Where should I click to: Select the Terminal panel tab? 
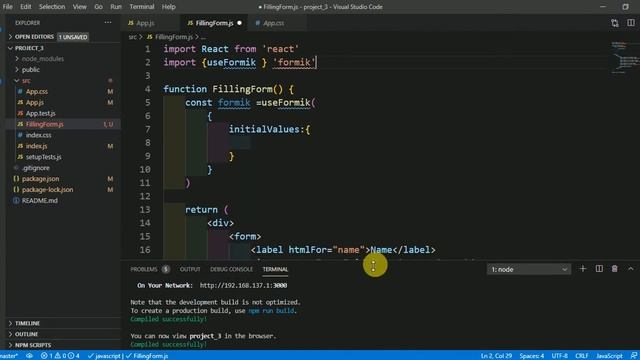click(275, 269)
